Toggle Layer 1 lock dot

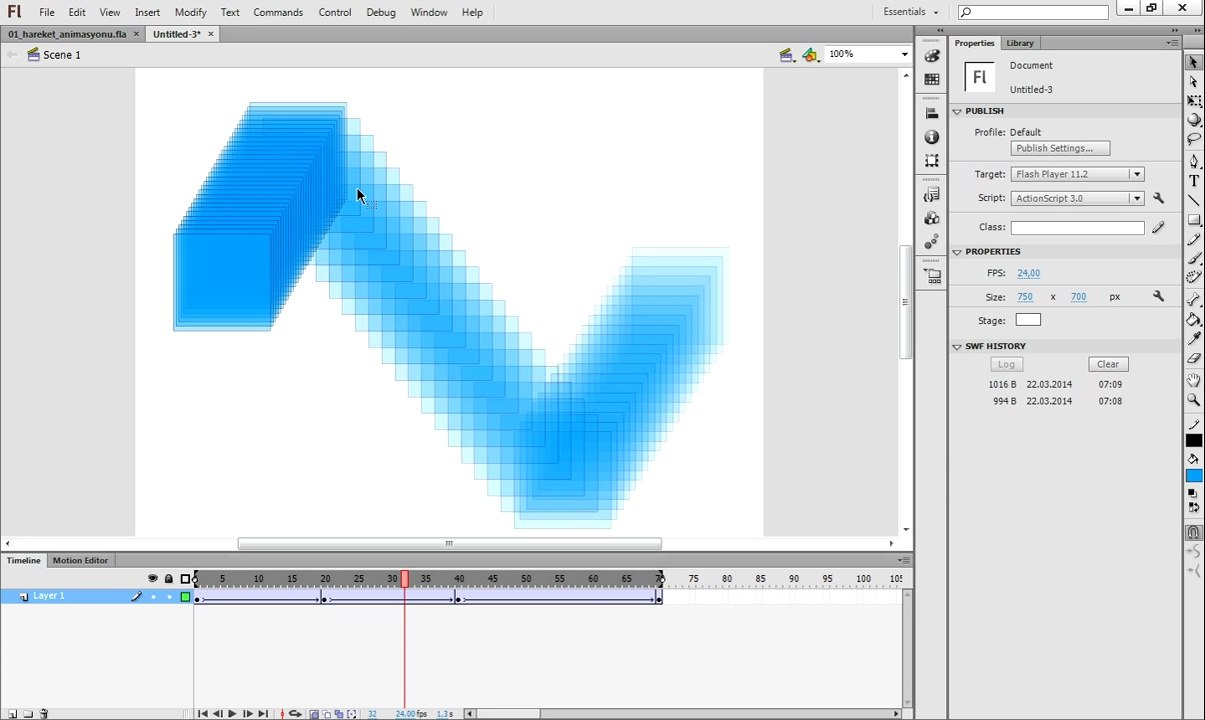169,597
